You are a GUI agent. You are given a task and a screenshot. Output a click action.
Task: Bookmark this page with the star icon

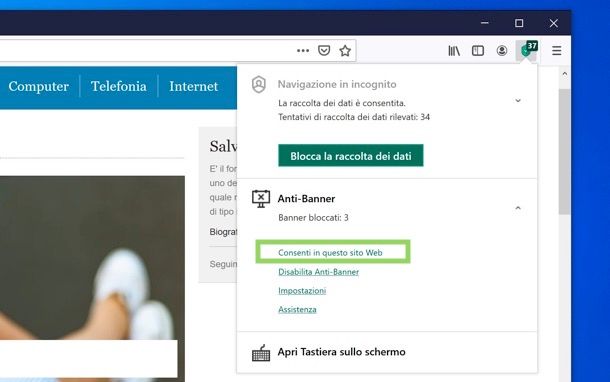345,51
